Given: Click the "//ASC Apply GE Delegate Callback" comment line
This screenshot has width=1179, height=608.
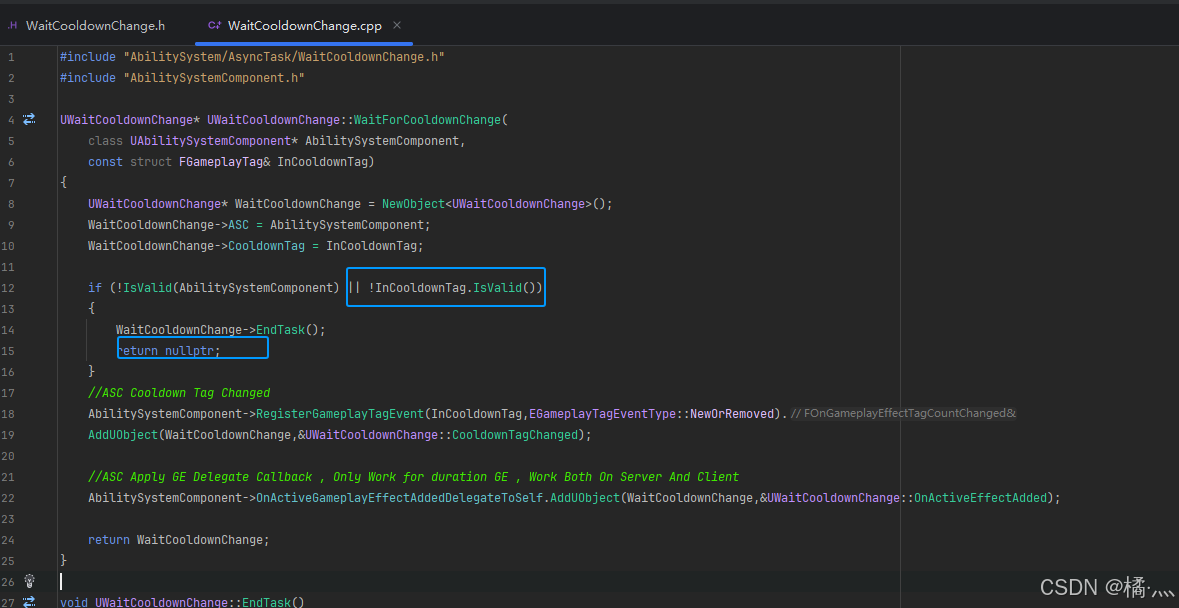Looking at the screenshot, I should (x=414, y=476).
